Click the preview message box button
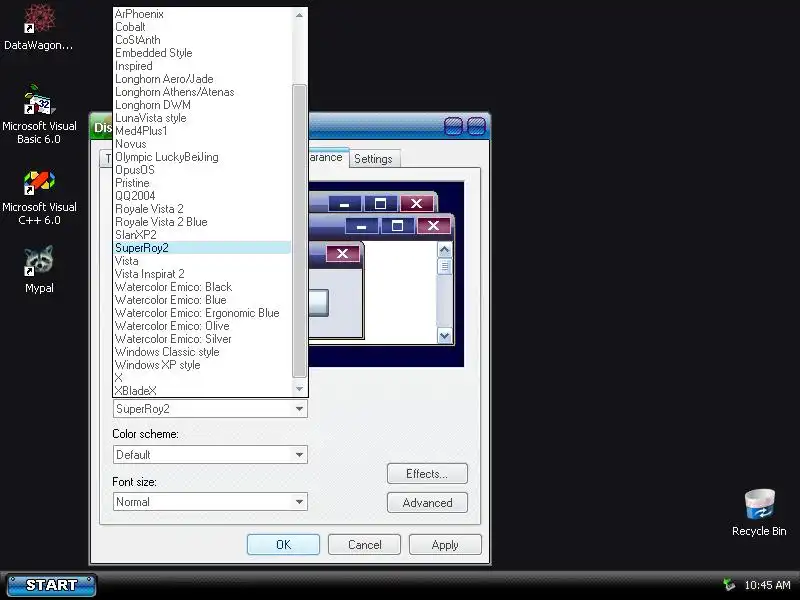 (x=318, y=303)
